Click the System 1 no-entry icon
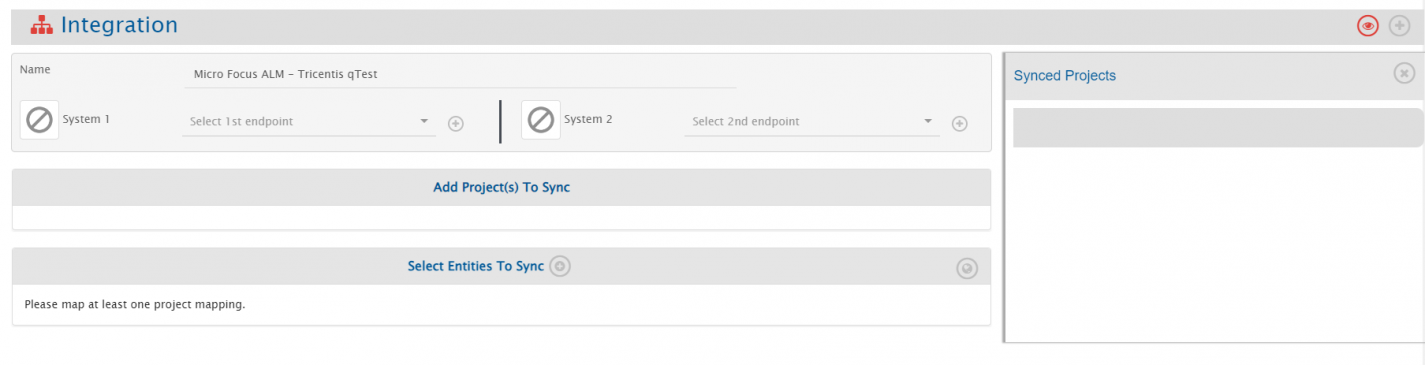Screen dimensions: 1425x365 tap(39, 120)
